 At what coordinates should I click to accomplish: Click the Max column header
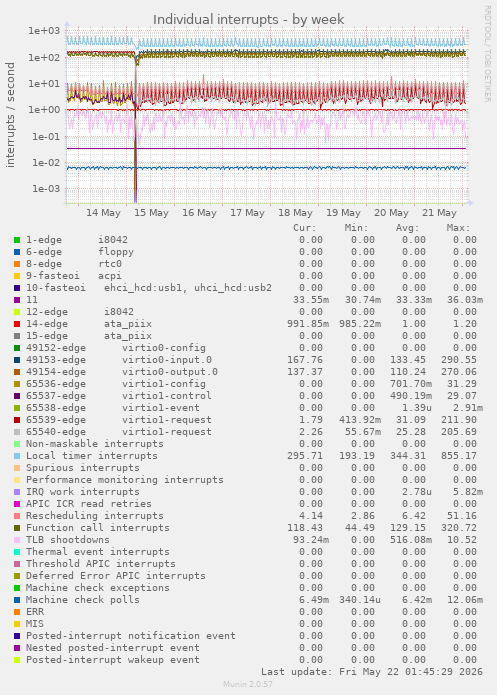(458, 228)
